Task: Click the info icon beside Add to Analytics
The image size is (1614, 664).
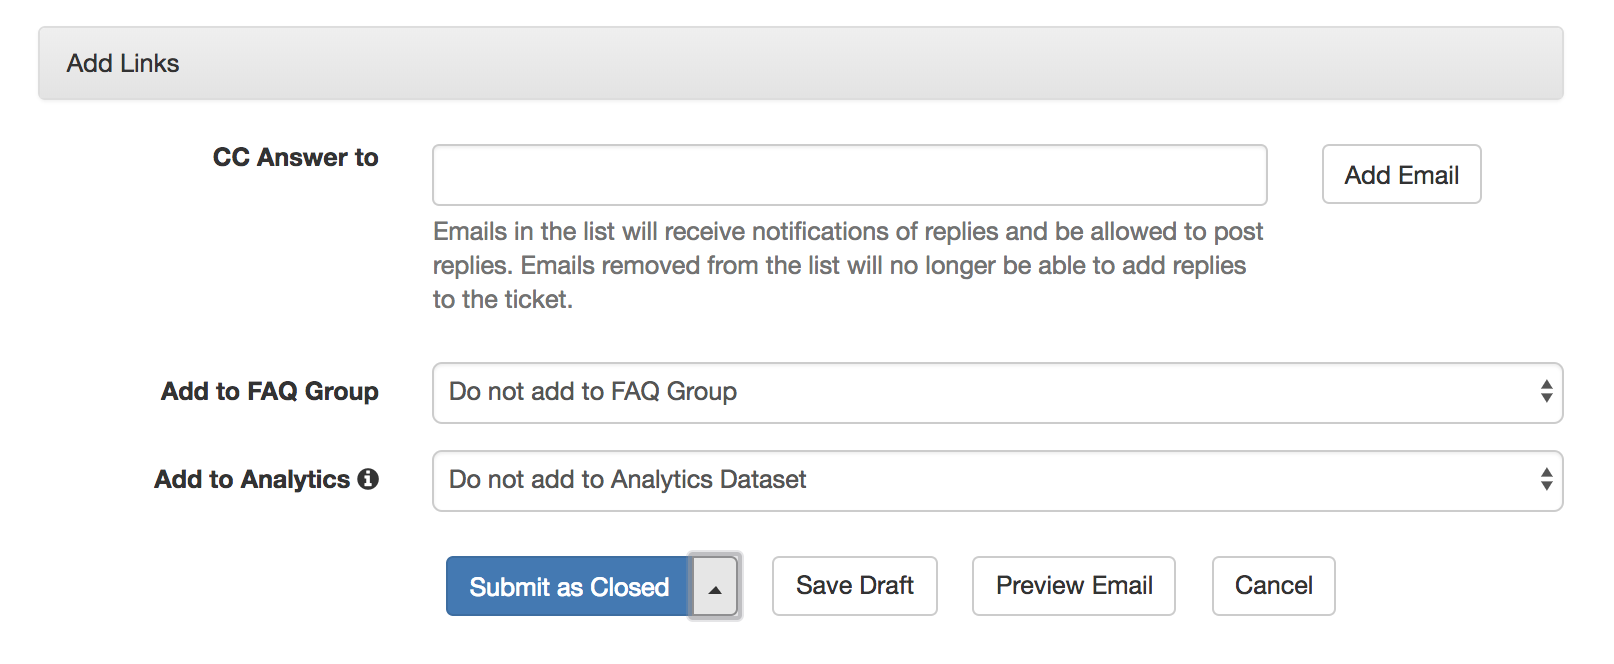Action: coord(368,479)
